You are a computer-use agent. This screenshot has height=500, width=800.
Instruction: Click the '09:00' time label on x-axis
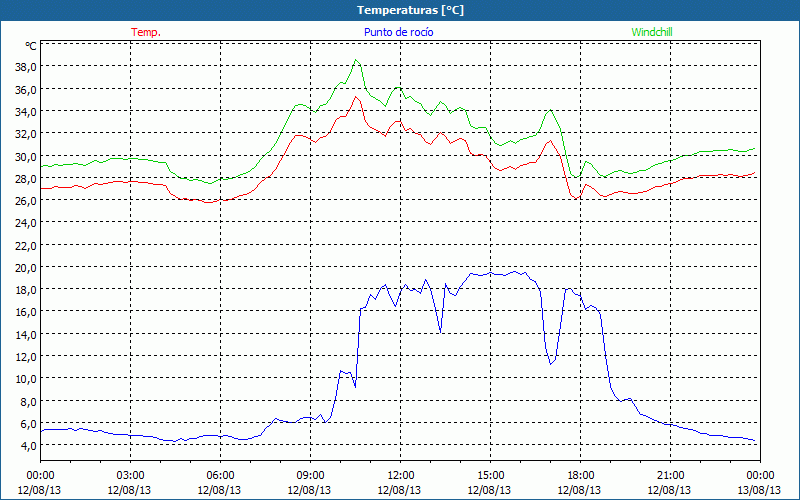click(310, 476)
